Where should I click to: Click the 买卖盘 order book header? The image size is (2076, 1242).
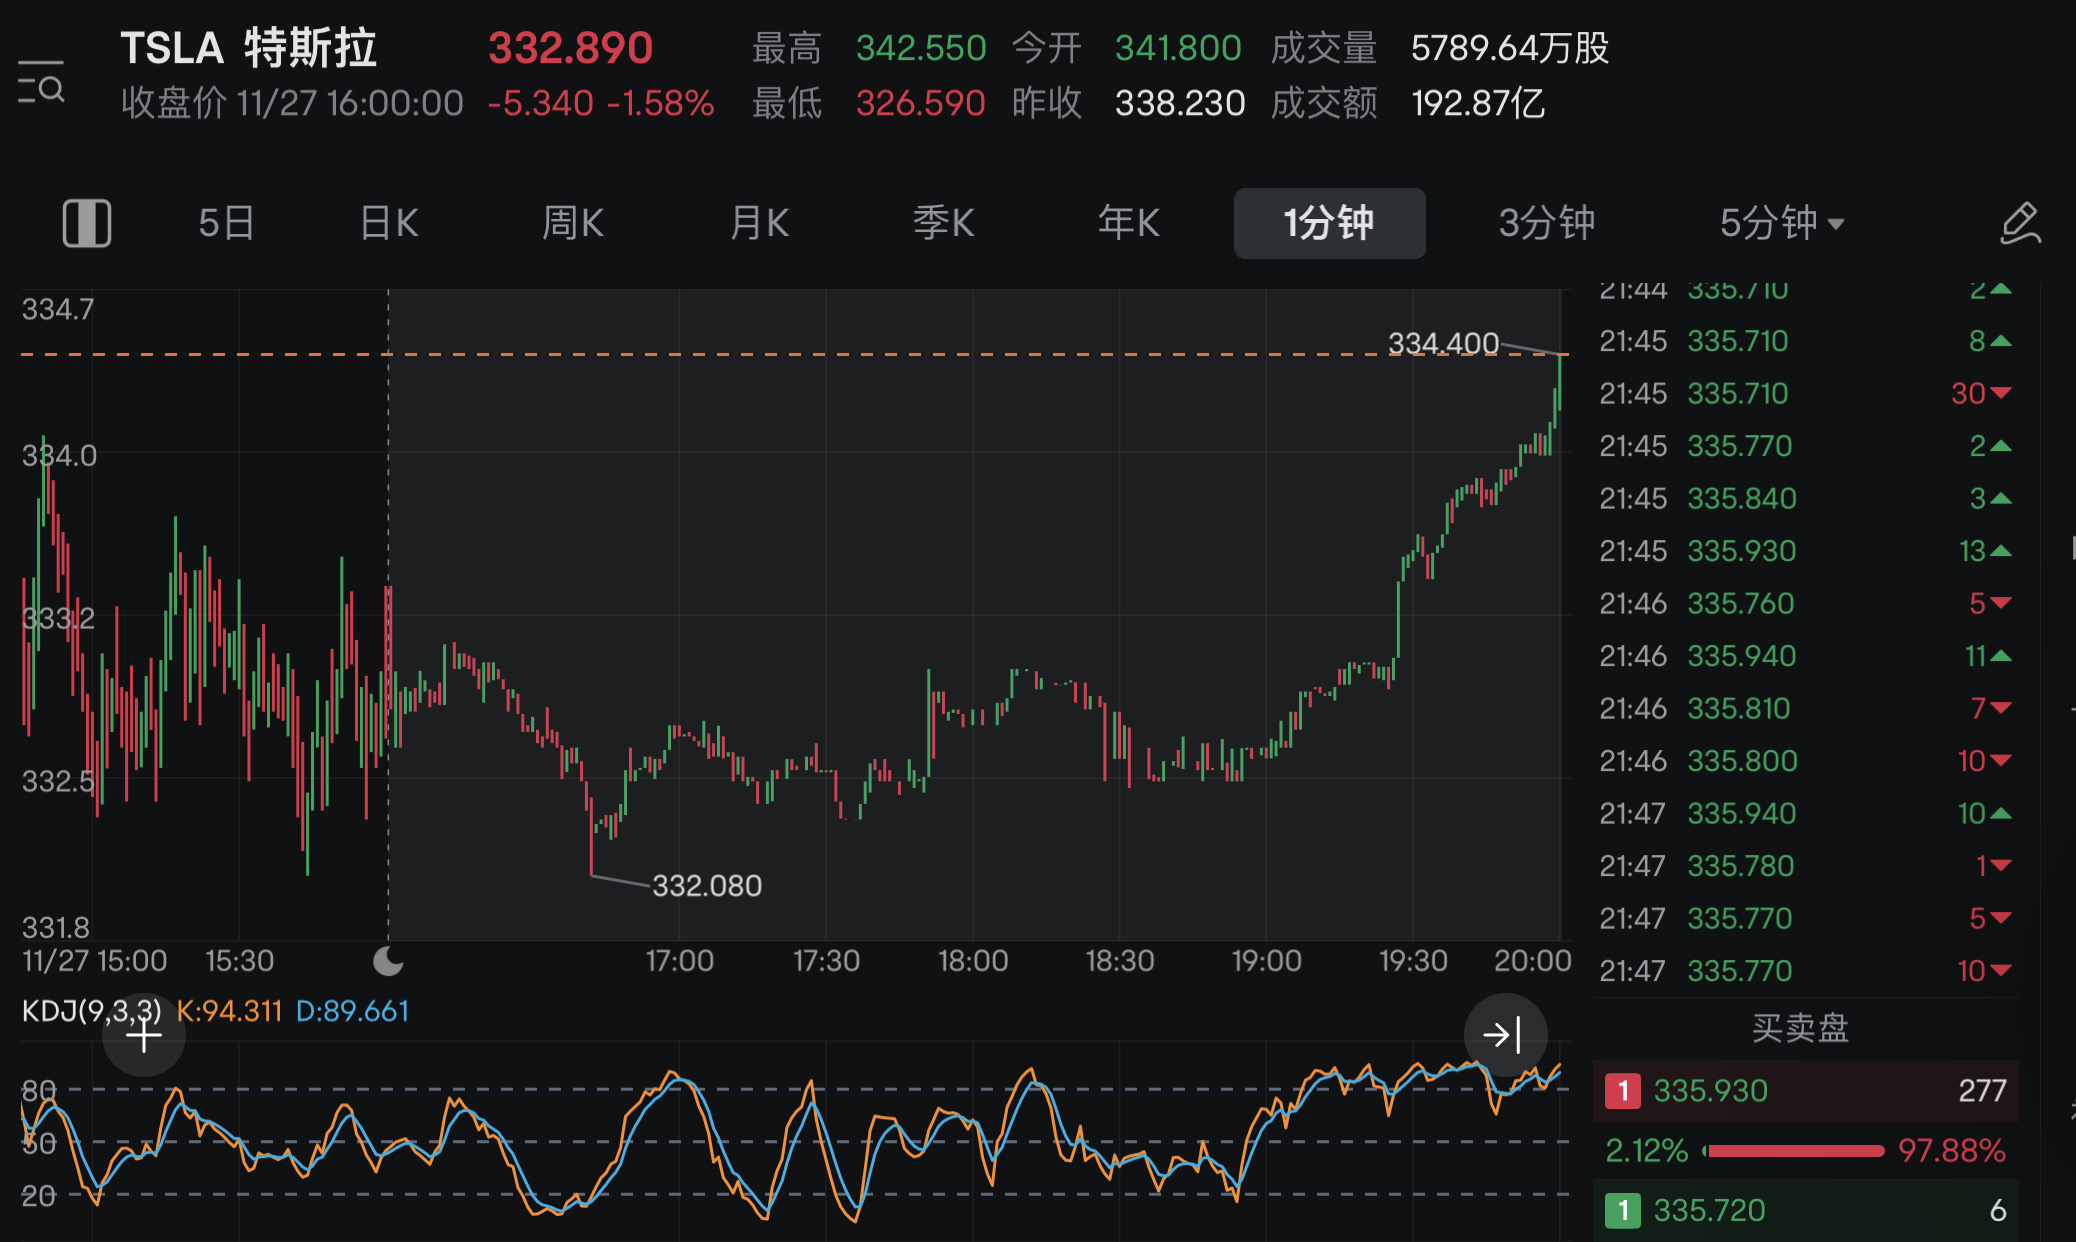point(1800,1028)
